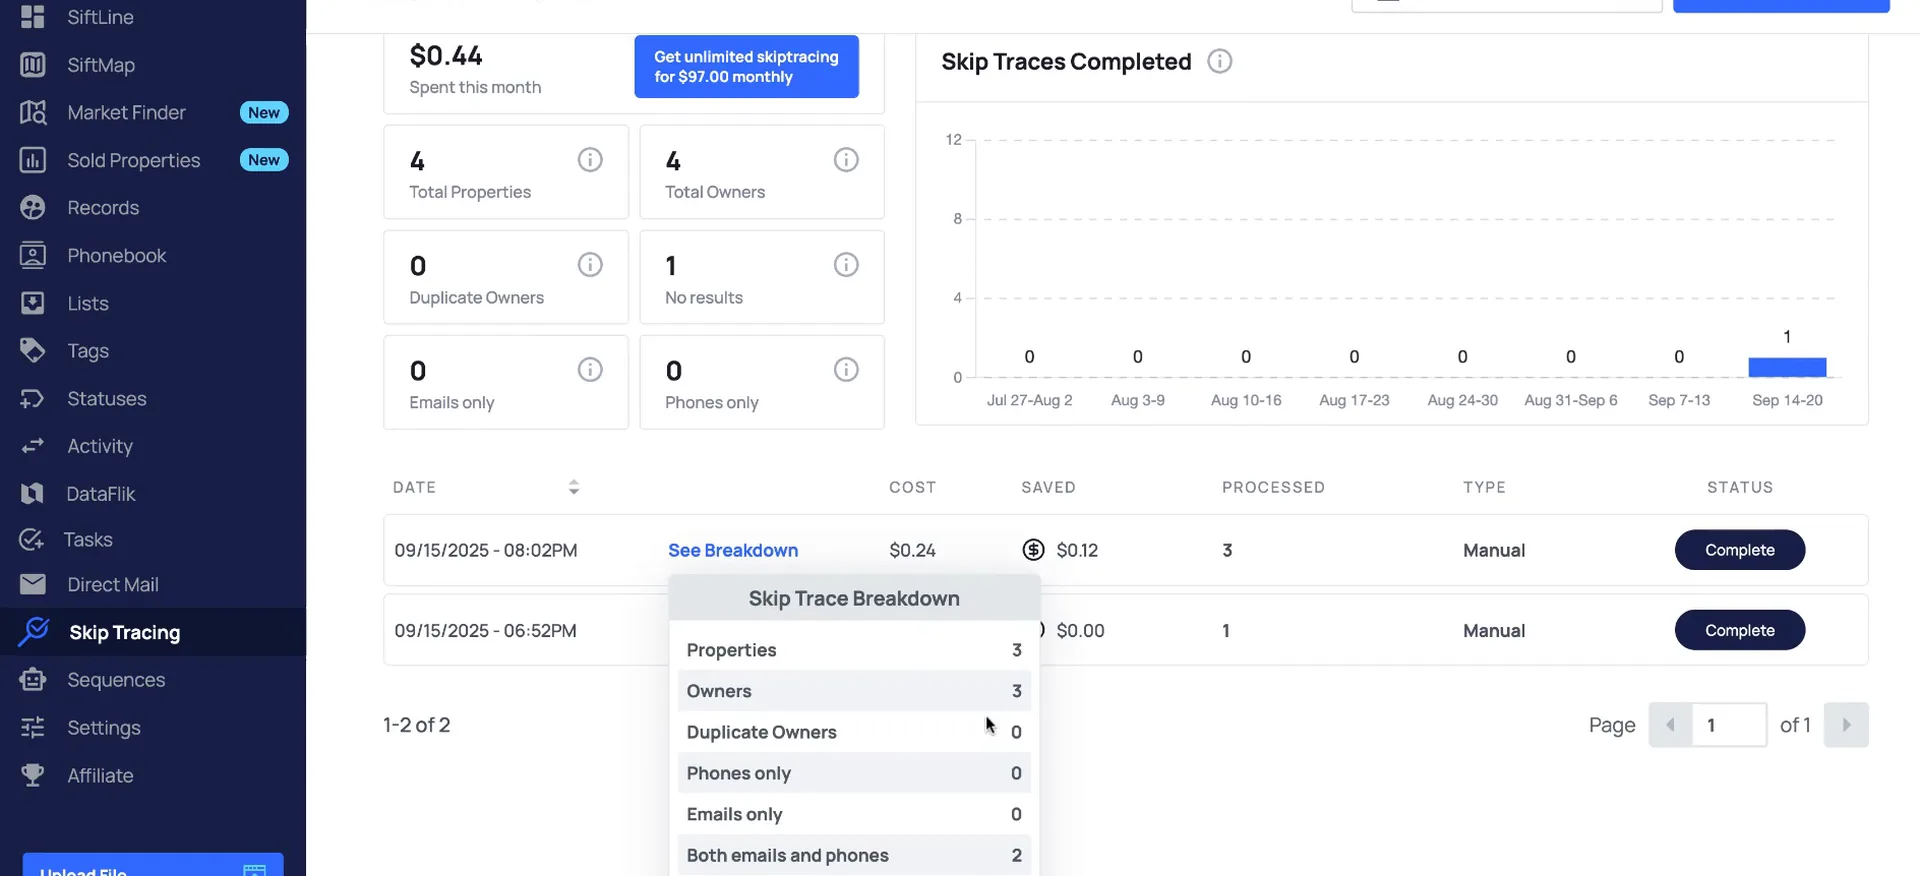This screenshot has height=876, width=1920.
Task: Click the Phonebook contact icon
Action: point(33,255)
